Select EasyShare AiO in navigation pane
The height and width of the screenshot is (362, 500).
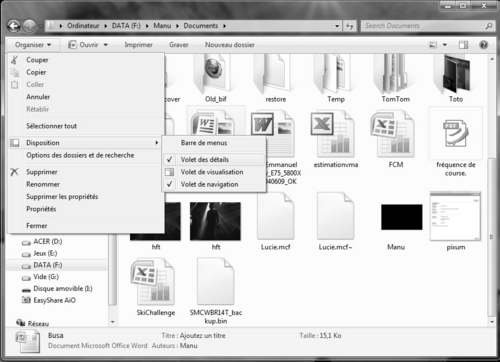coord(54,300)
